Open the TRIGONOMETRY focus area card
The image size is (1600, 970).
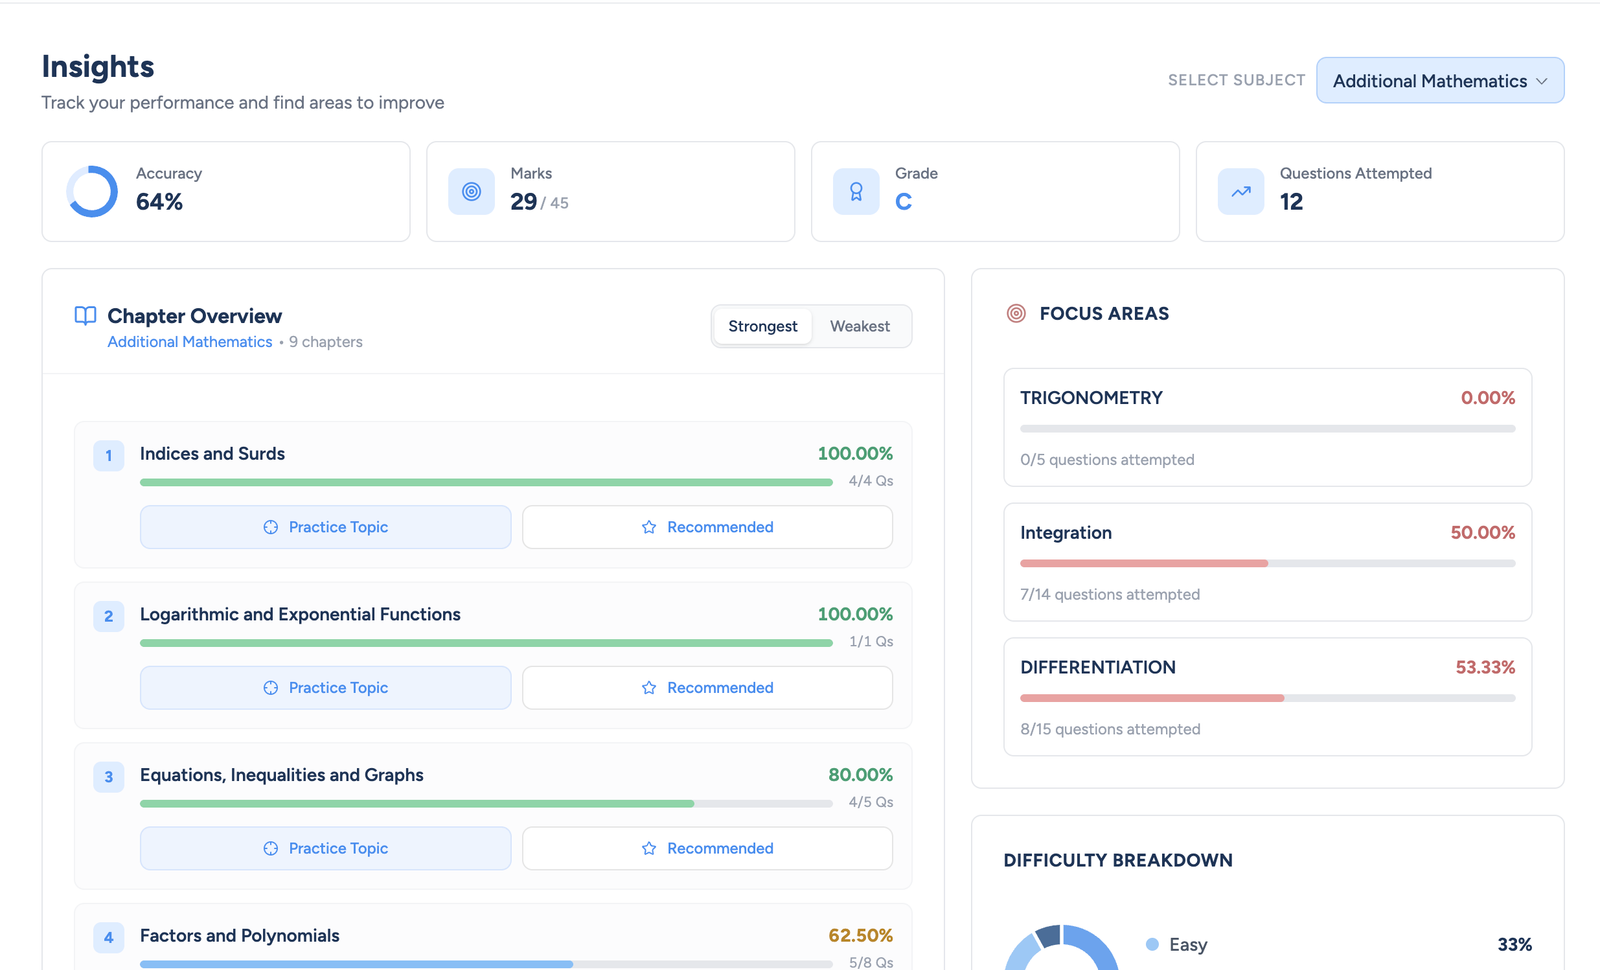pyautogui.click(x=1268, y=427)
